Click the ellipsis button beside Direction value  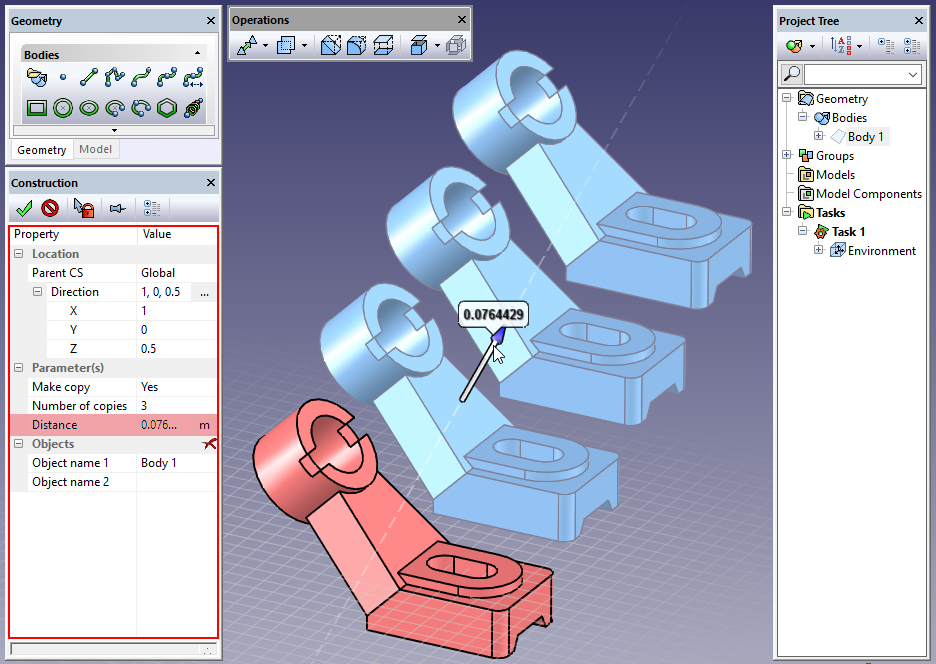pyautogui.click(x=204, y=292)
